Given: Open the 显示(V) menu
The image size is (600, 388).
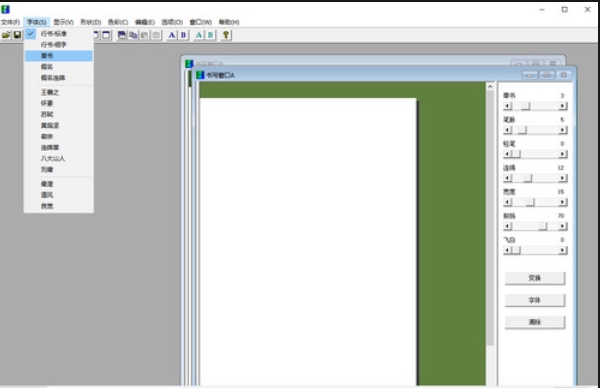Looking at the screenshot, I should click(64, 22).
